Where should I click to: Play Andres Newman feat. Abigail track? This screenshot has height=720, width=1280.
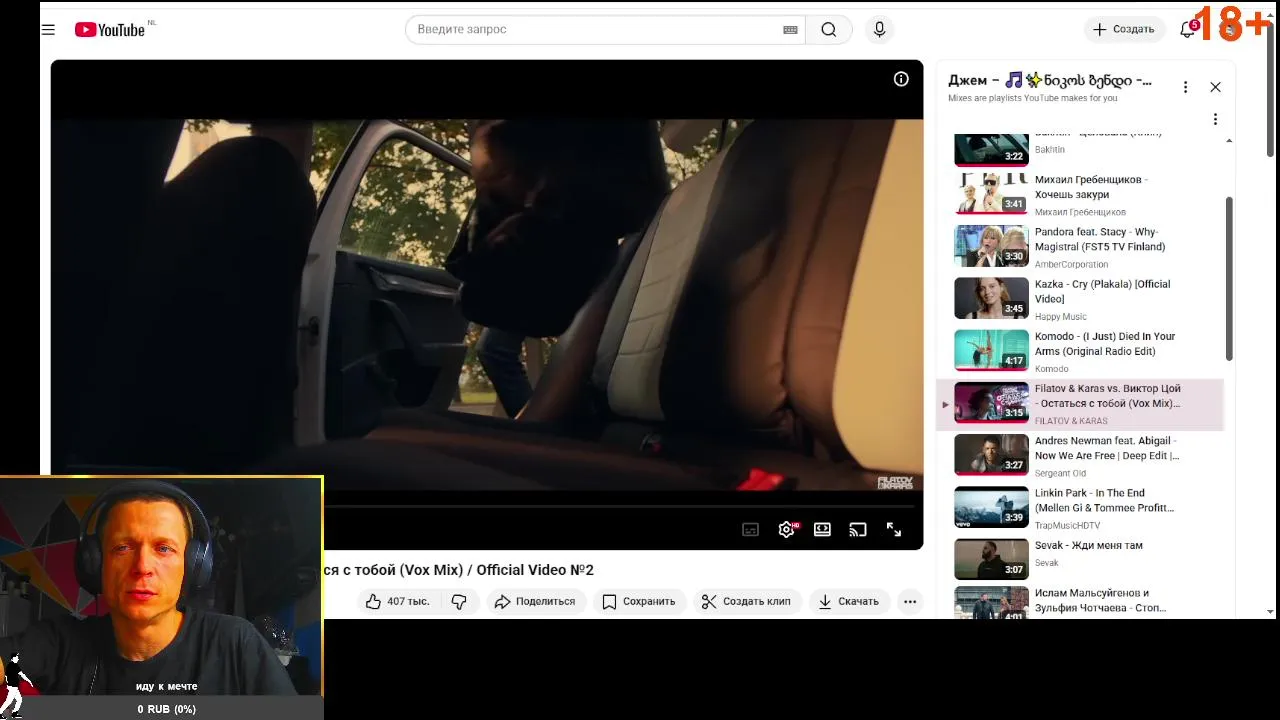(x=1080, y=456)
